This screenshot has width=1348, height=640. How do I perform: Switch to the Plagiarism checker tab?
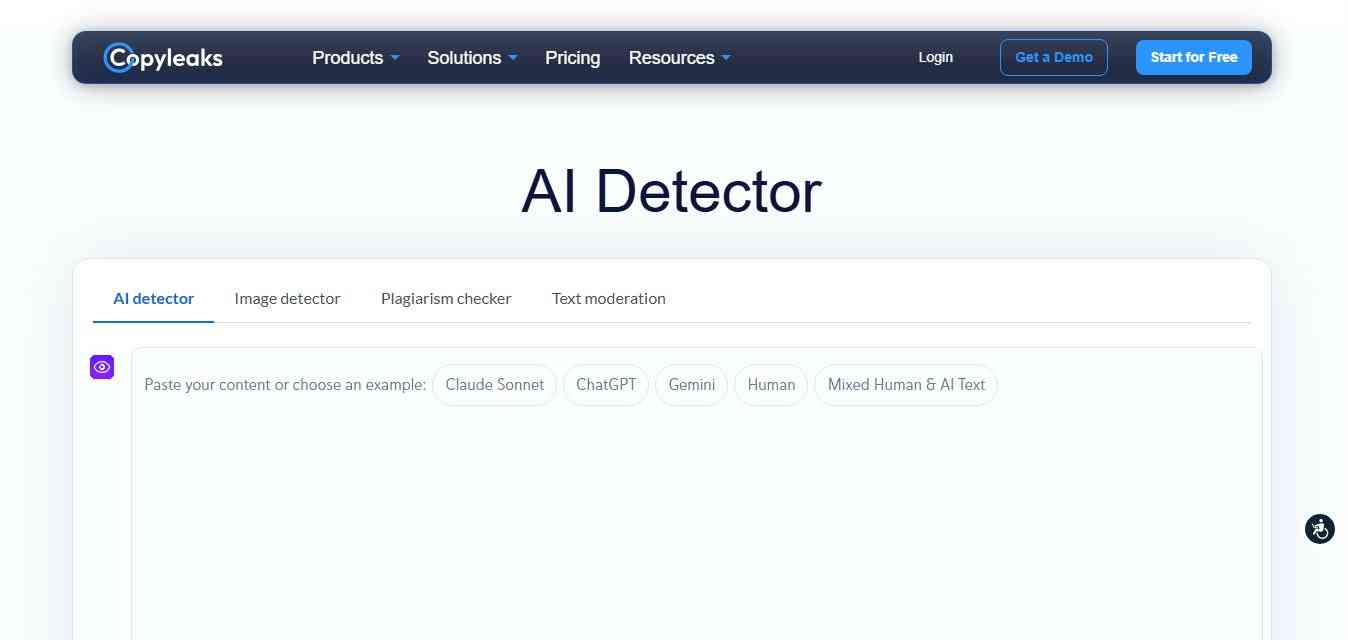pos(446,299)
